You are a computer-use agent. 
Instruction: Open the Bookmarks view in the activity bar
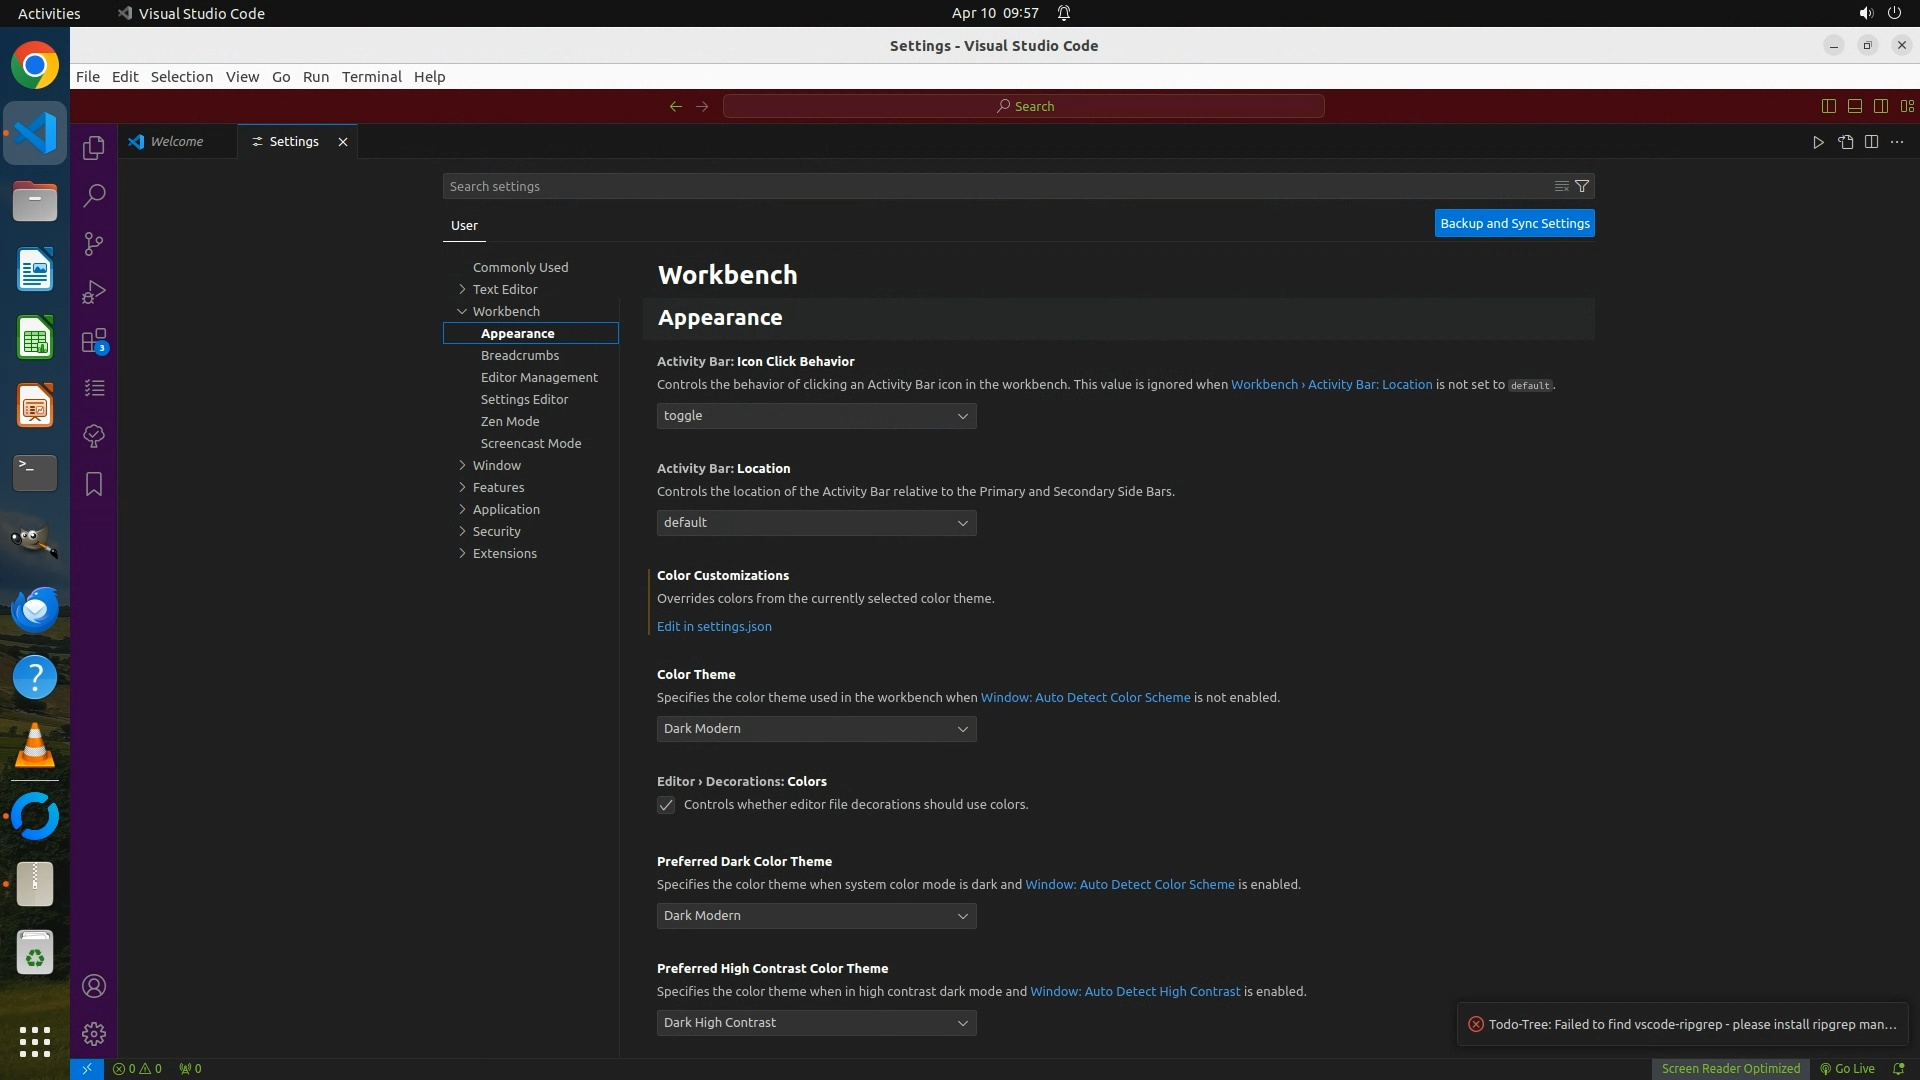(94, 484)
